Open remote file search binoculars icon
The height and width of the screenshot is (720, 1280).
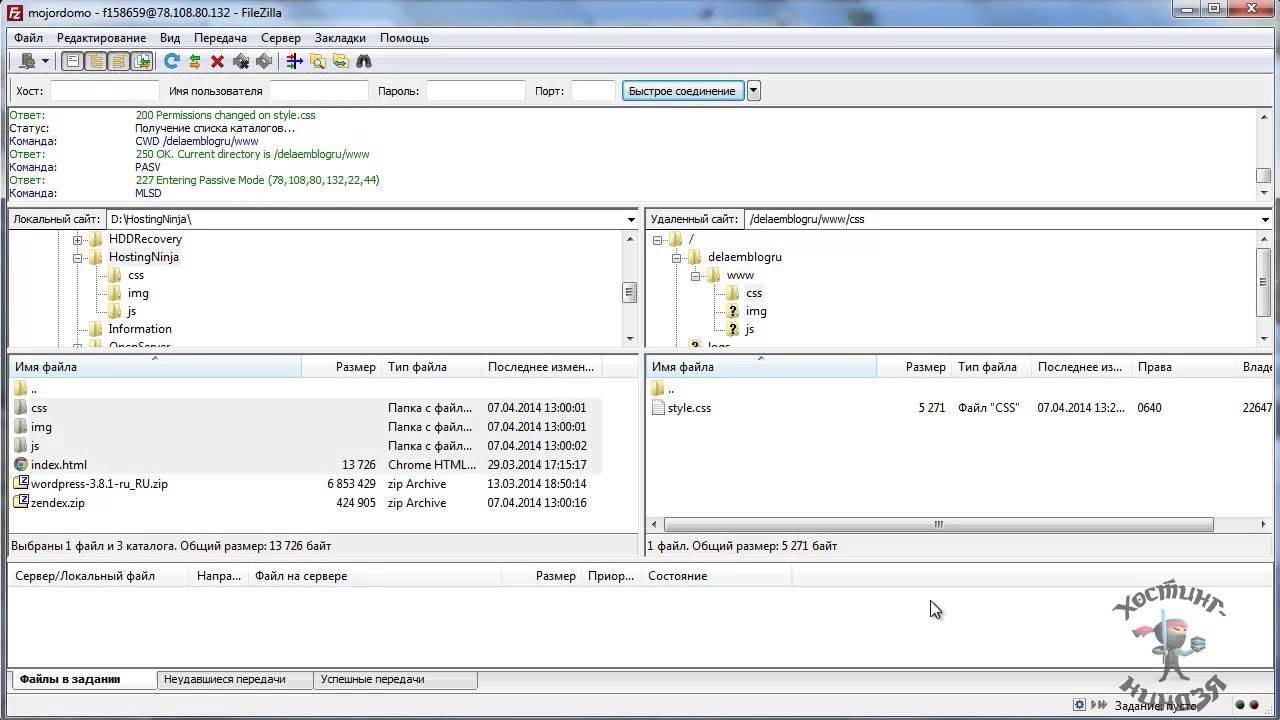coord(364,61)
